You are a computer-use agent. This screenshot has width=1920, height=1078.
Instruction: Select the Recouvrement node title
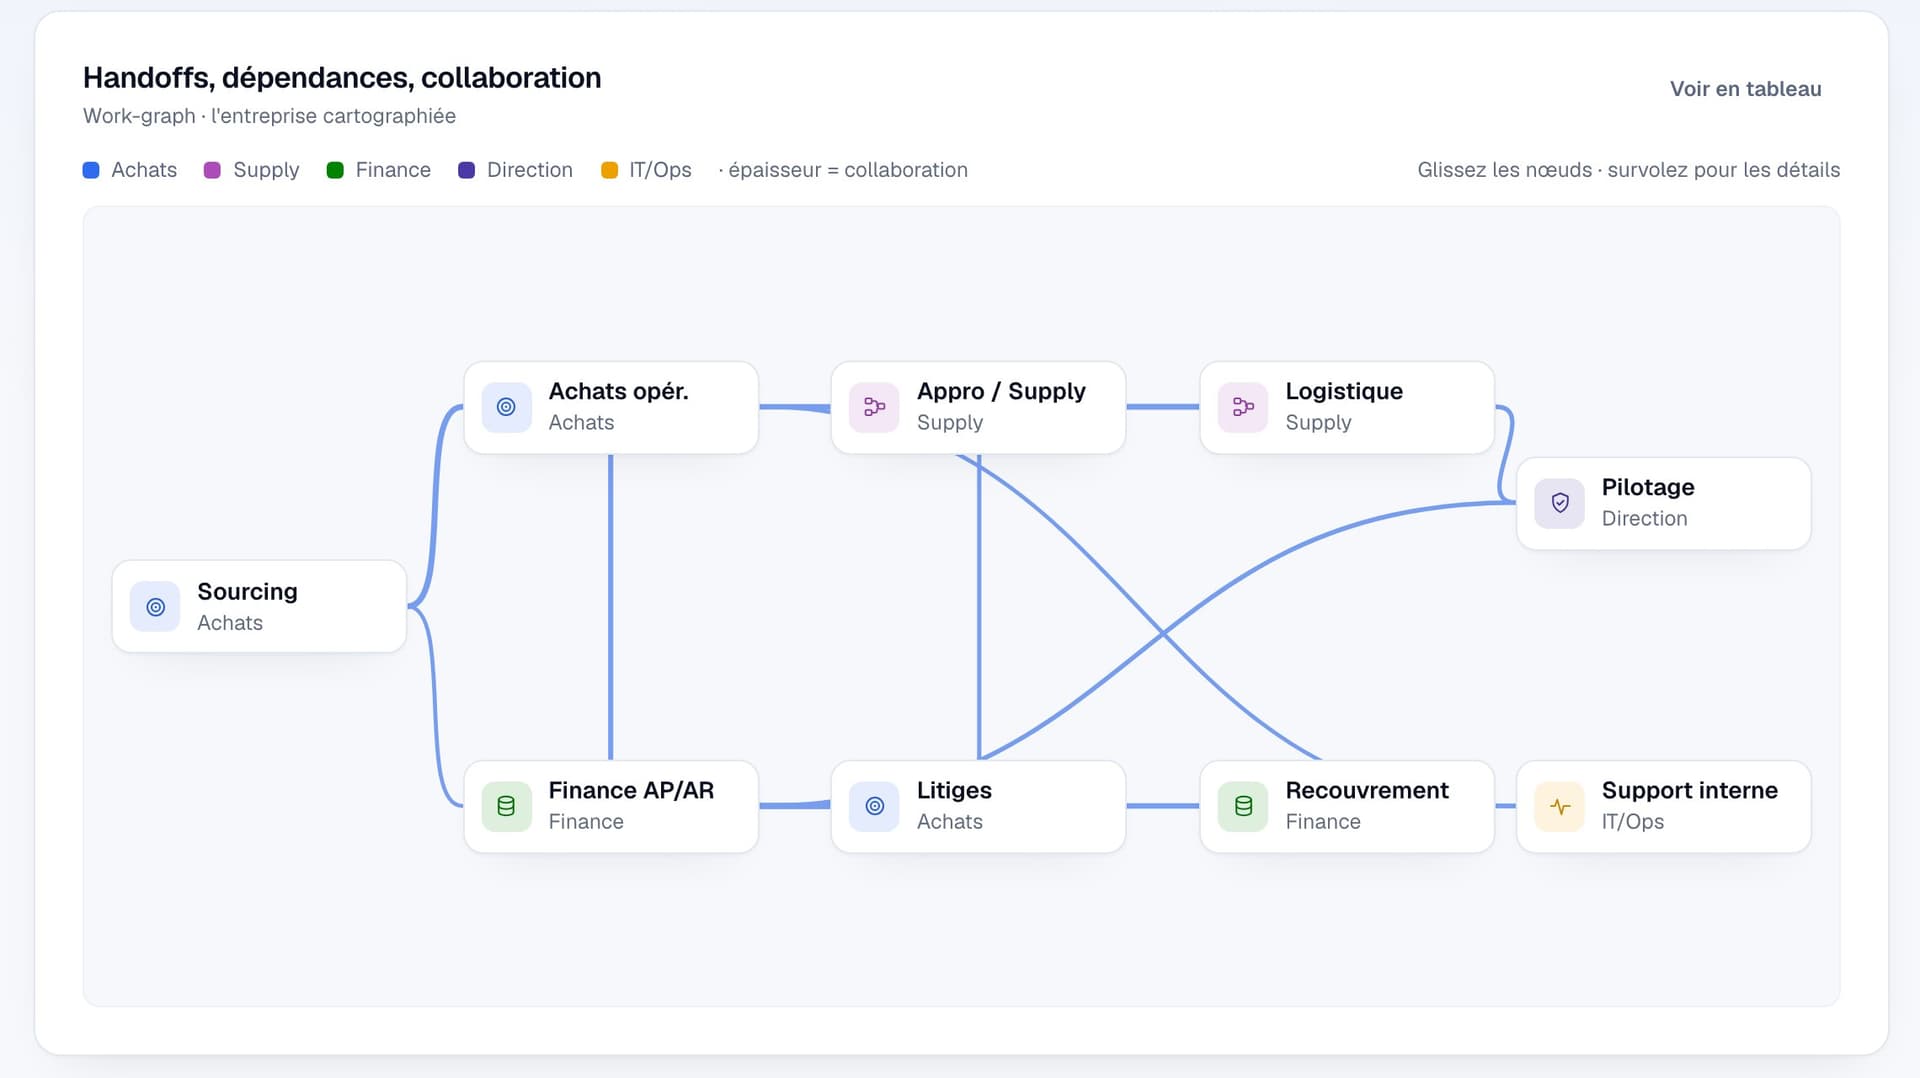[1367, 790]
